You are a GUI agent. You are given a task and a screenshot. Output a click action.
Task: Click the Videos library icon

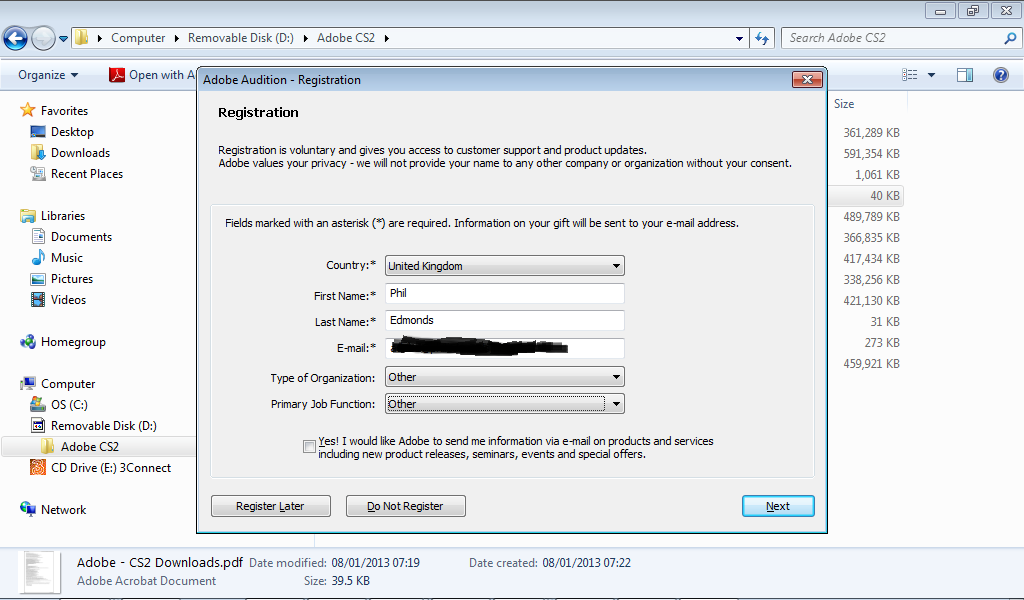39,300
